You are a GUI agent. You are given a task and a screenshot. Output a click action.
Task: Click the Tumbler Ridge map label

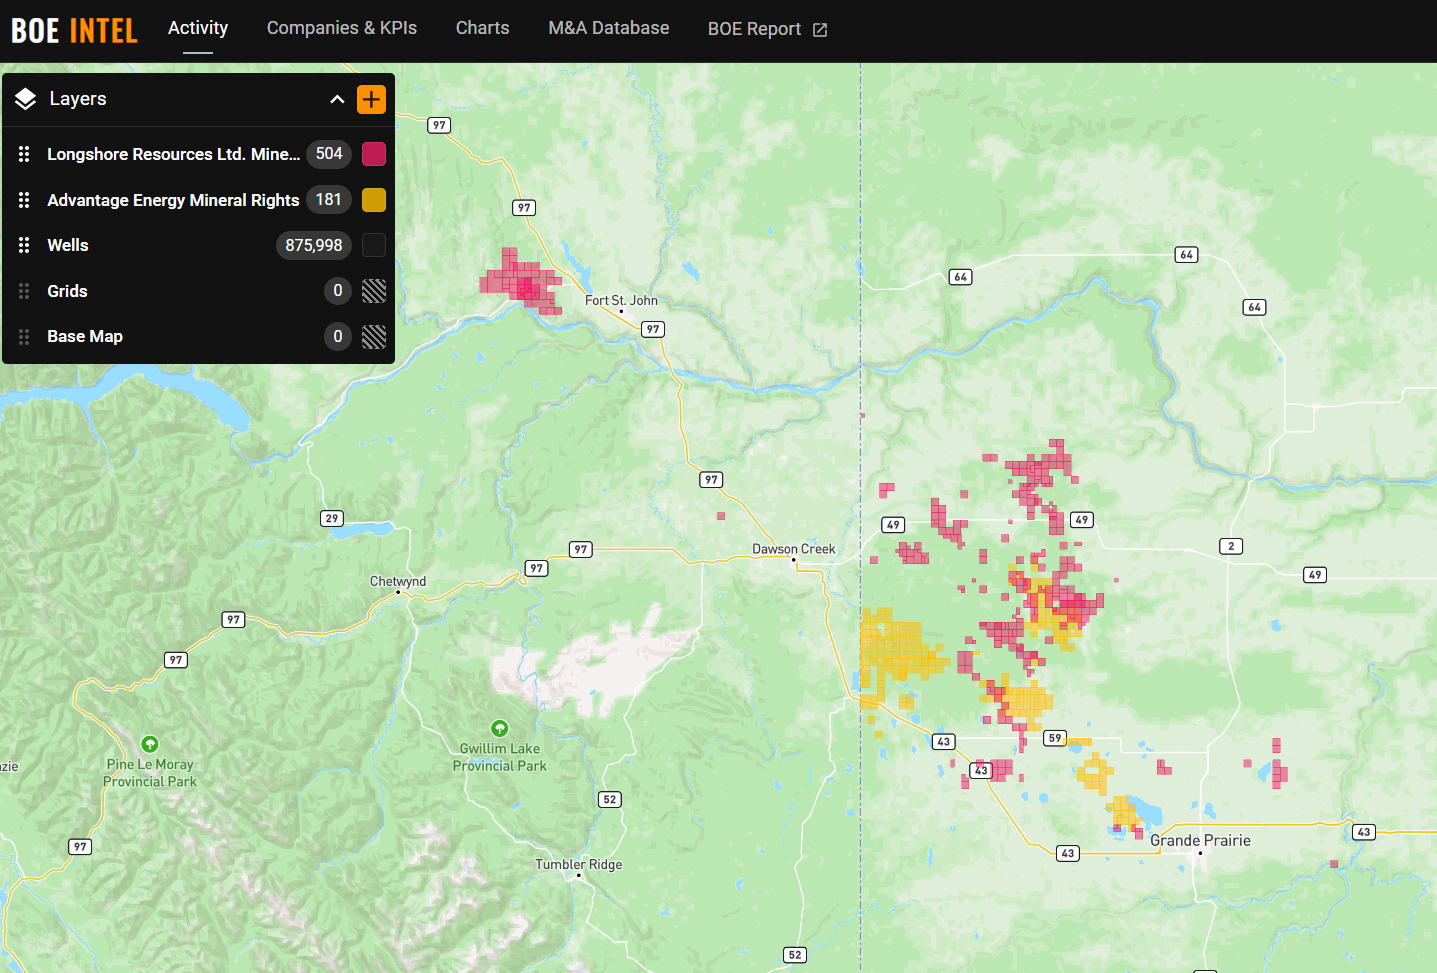[579, 864]
